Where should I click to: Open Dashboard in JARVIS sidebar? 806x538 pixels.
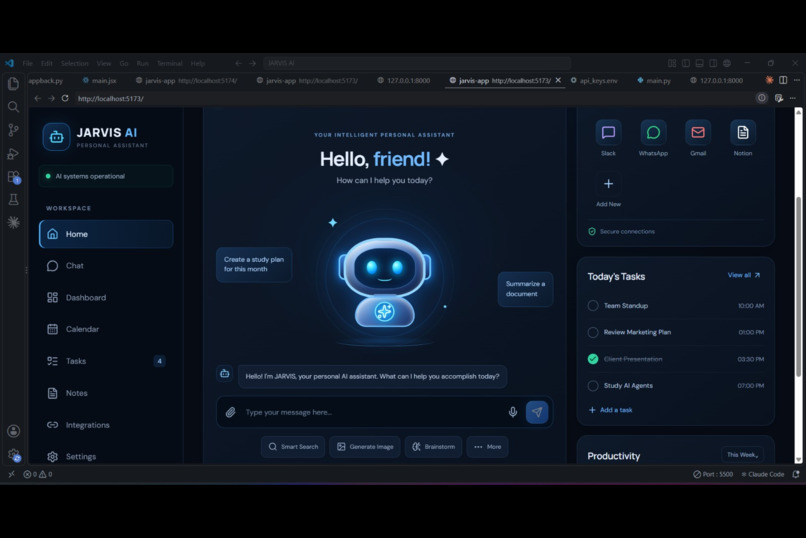(x=106, y=298)
